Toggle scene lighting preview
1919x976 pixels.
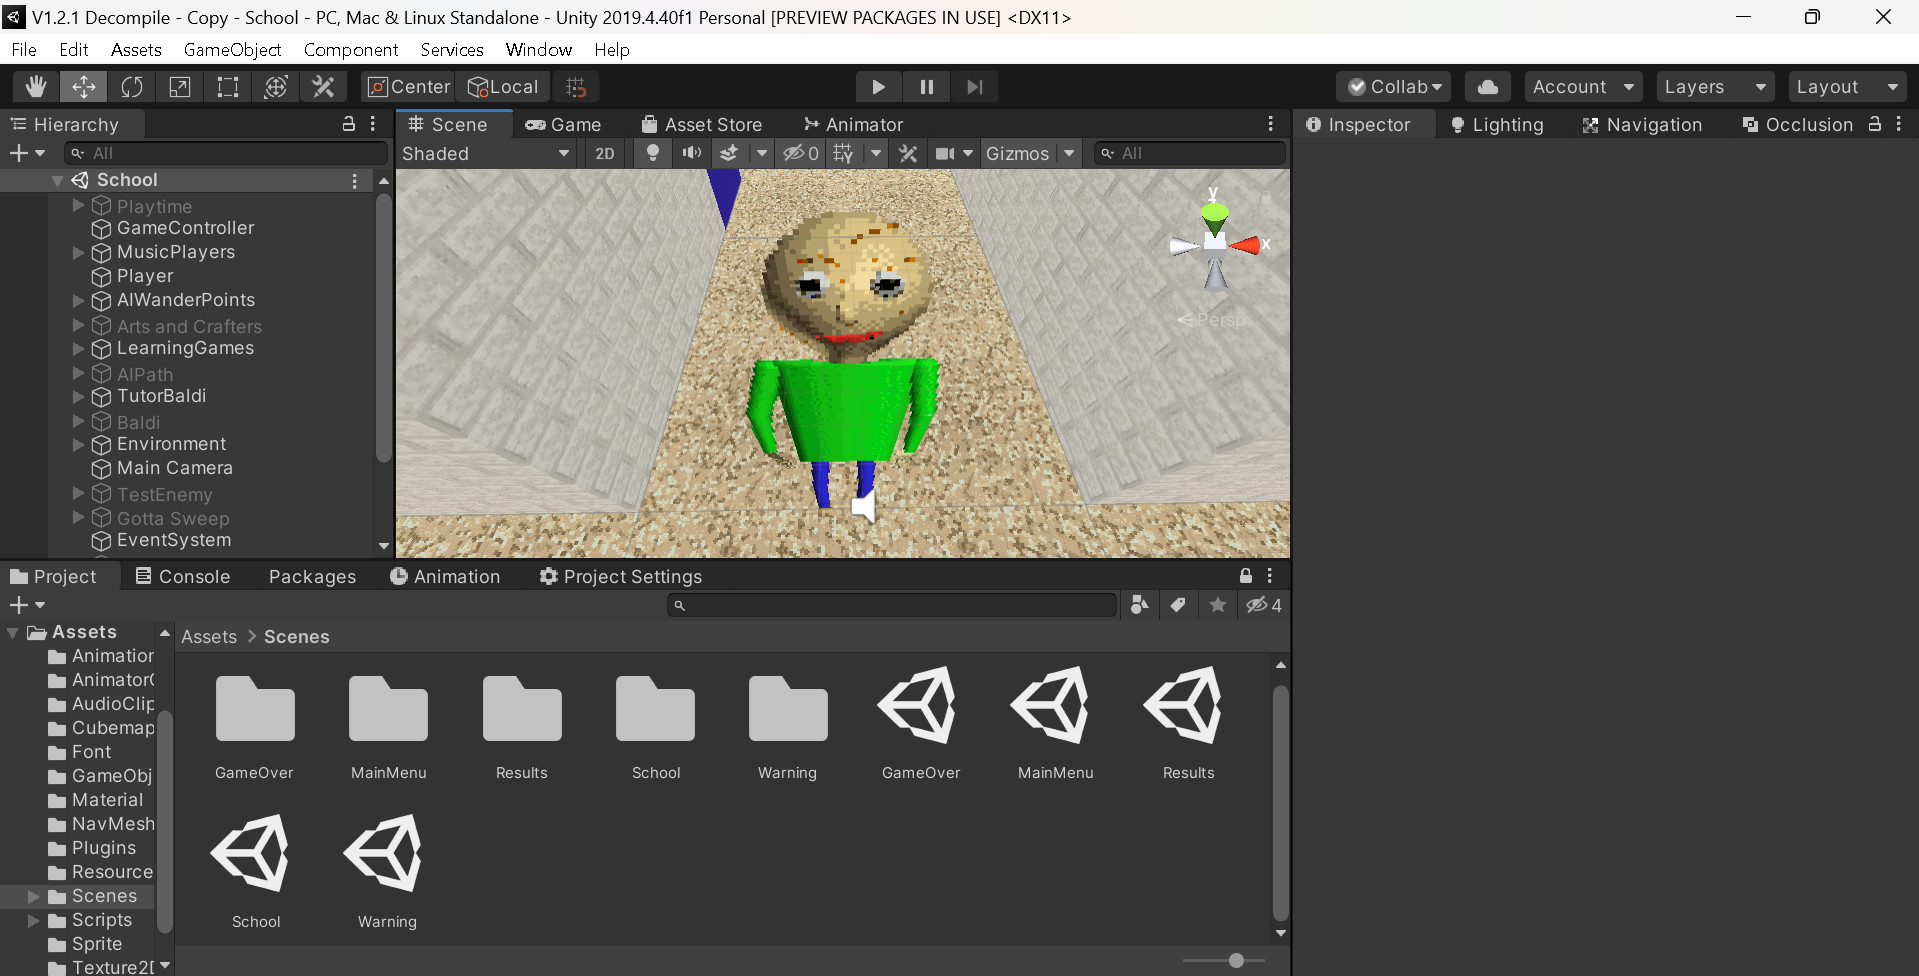(x=652, y=153)
